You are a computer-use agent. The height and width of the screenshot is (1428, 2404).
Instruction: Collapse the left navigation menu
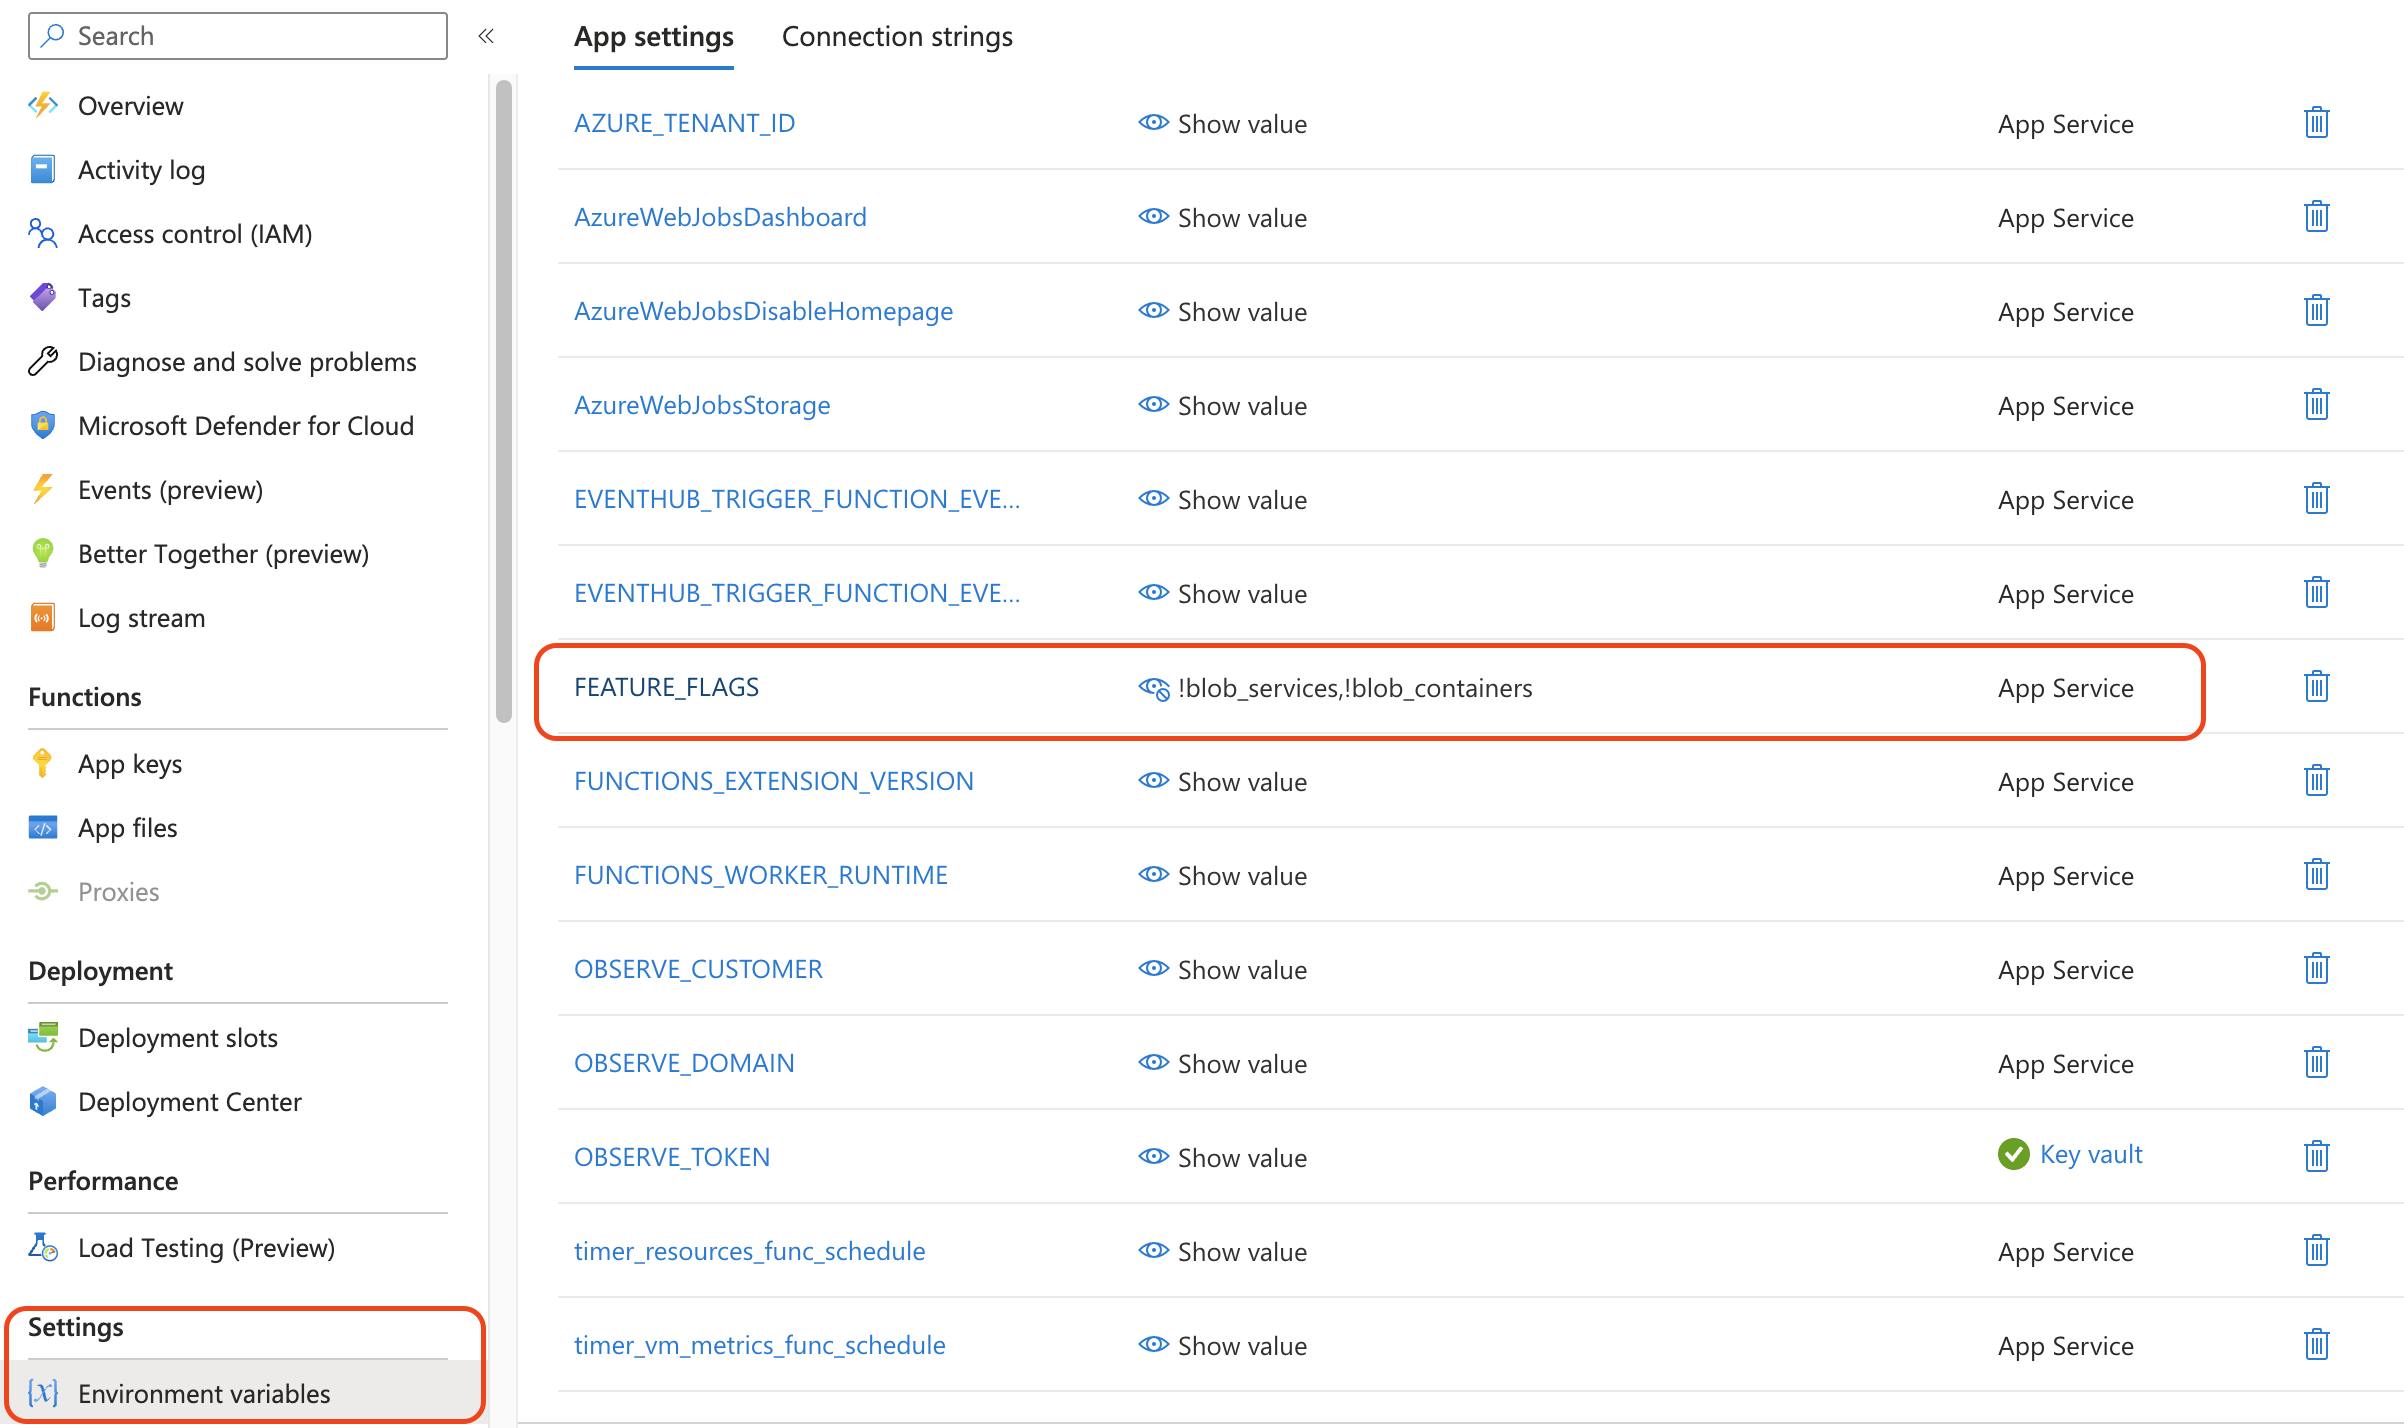click(x=486, y=36)
